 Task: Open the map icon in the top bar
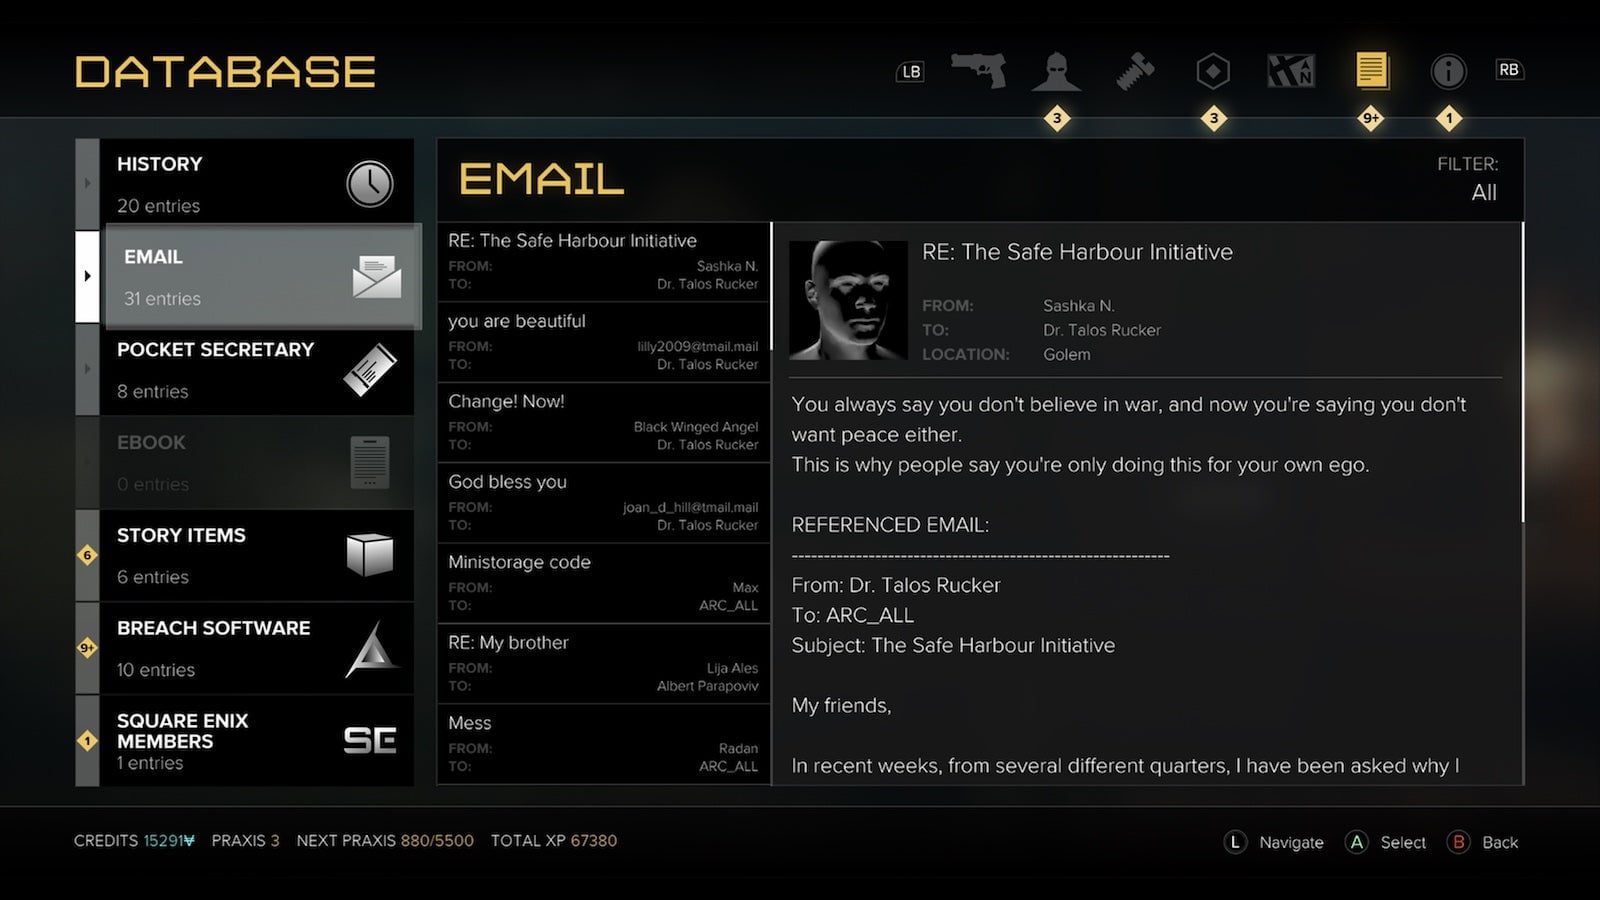click(1291, 70)
